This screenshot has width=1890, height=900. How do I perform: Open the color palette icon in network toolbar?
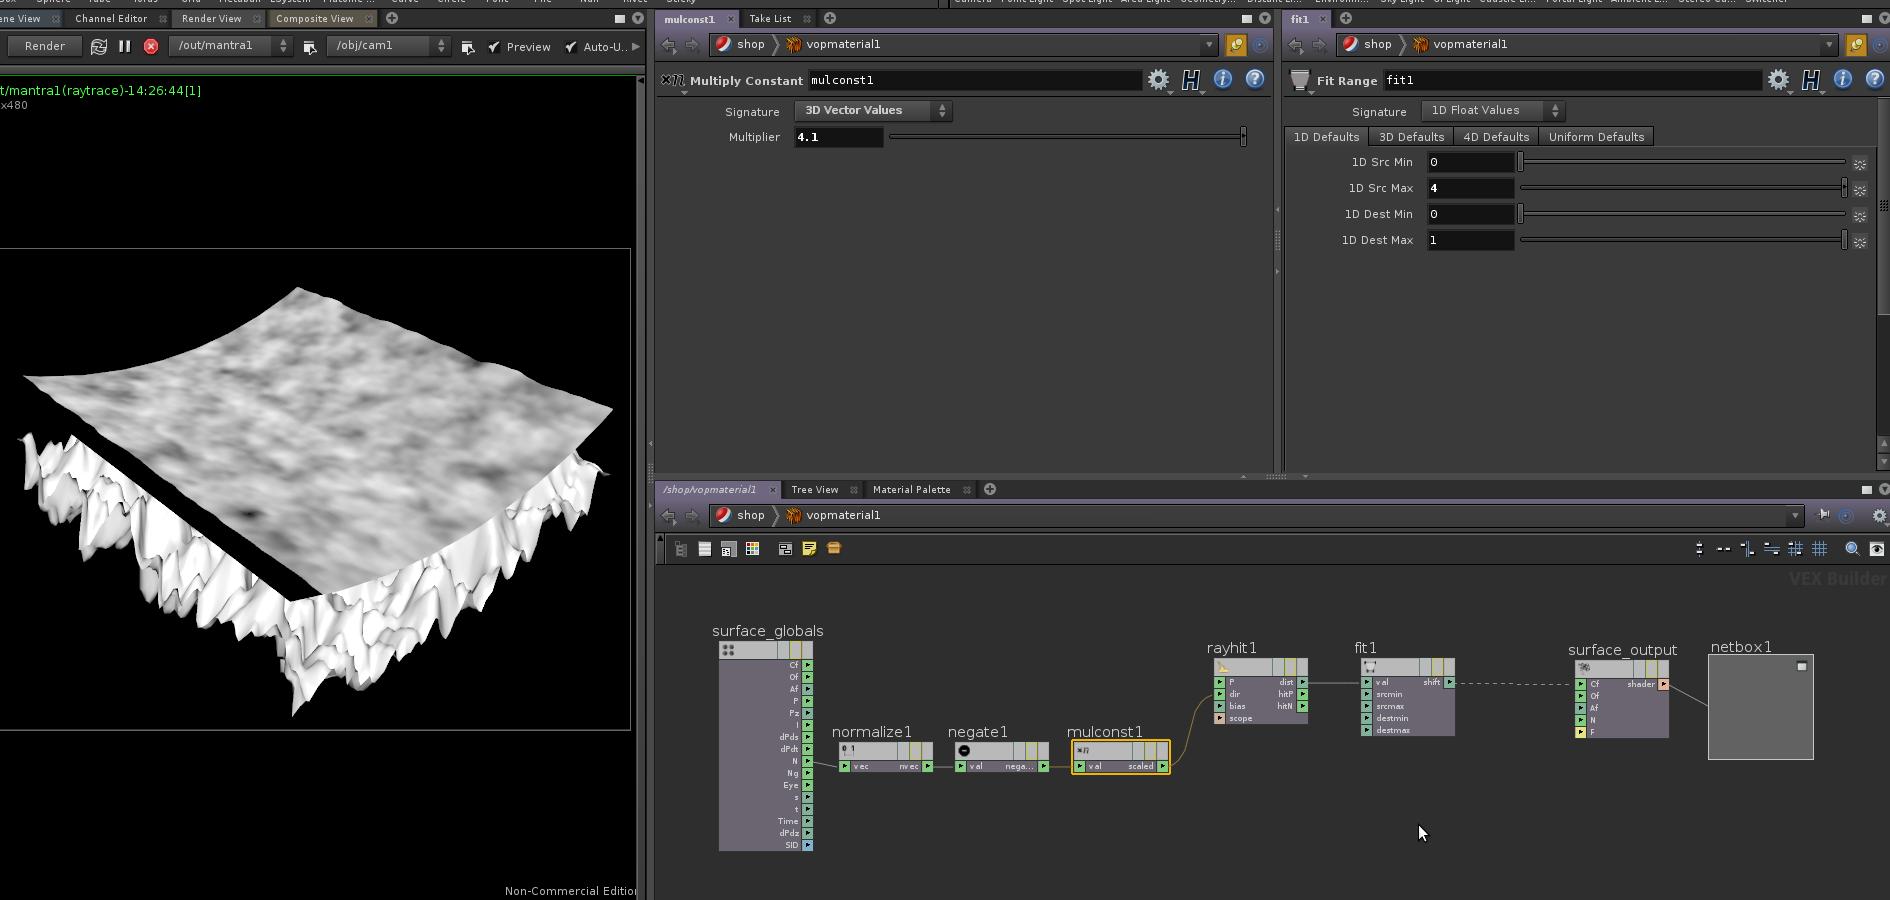(752, 548)
